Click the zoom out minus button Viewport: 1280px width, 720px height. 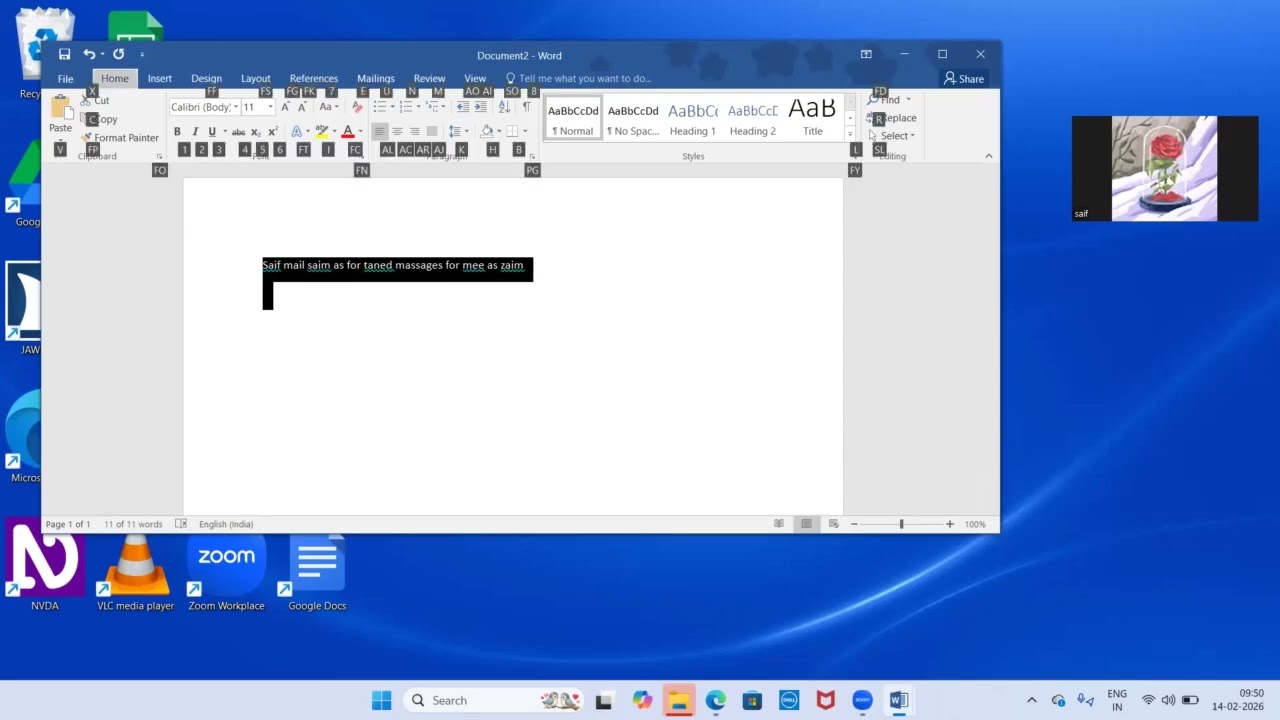[x=854, y=524]
